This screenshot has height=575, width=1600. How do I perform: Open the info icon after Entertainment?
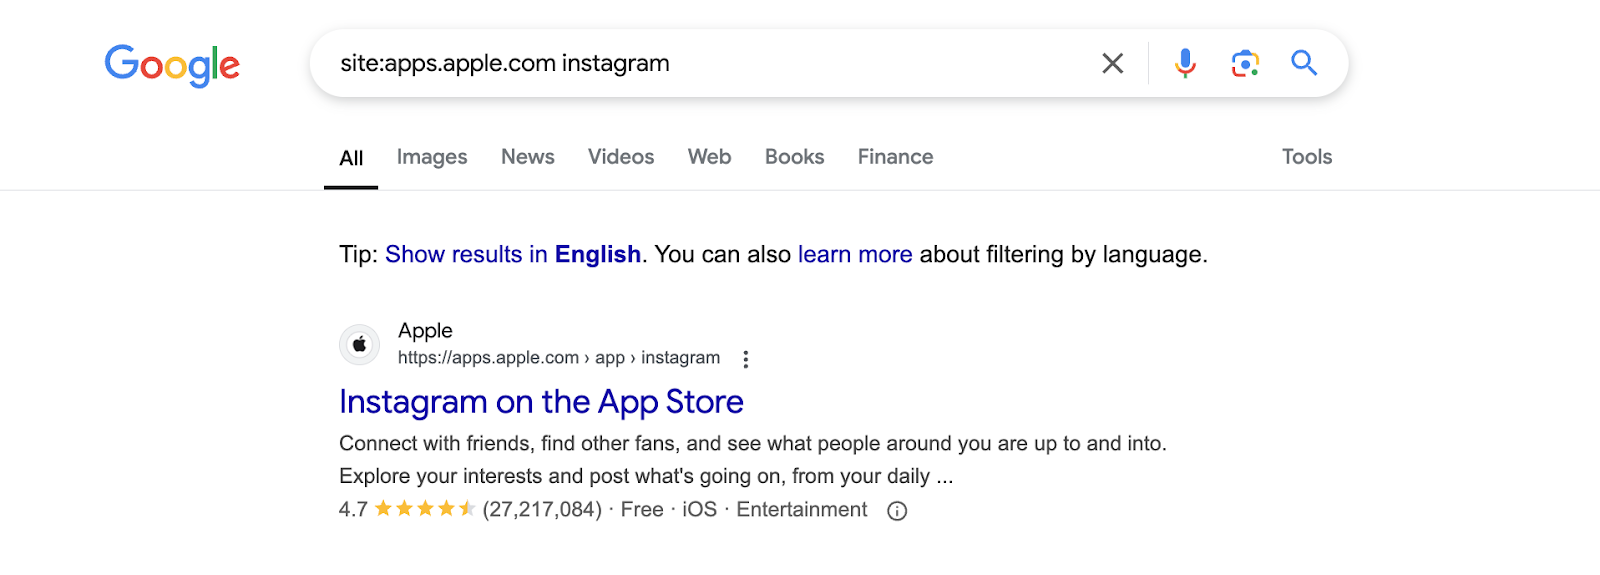[897, 511]
